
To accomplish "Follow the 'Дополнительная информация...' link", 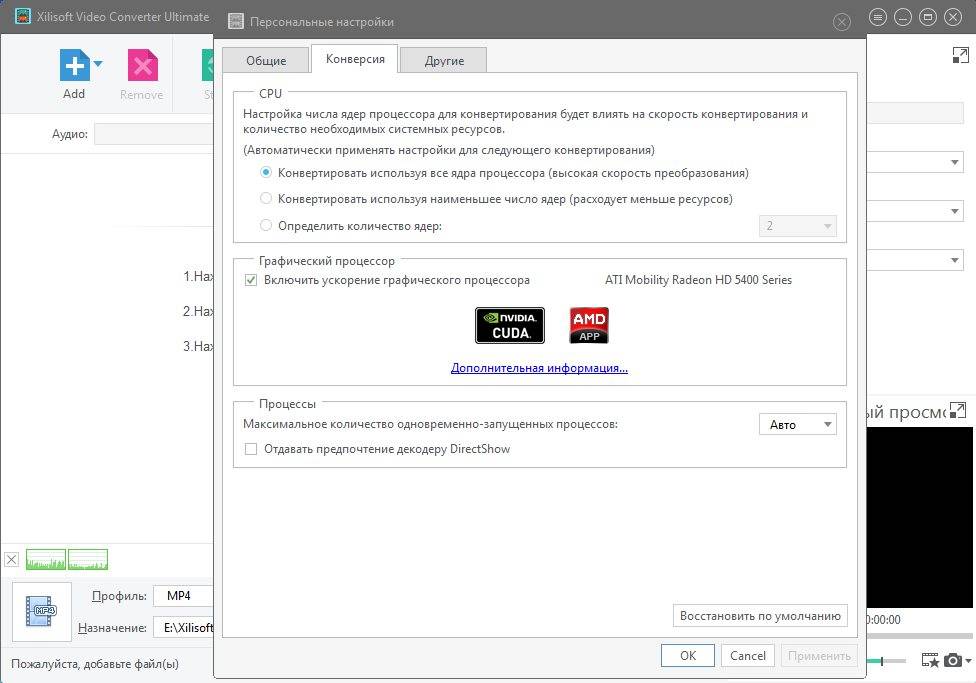I will (539, 368).
